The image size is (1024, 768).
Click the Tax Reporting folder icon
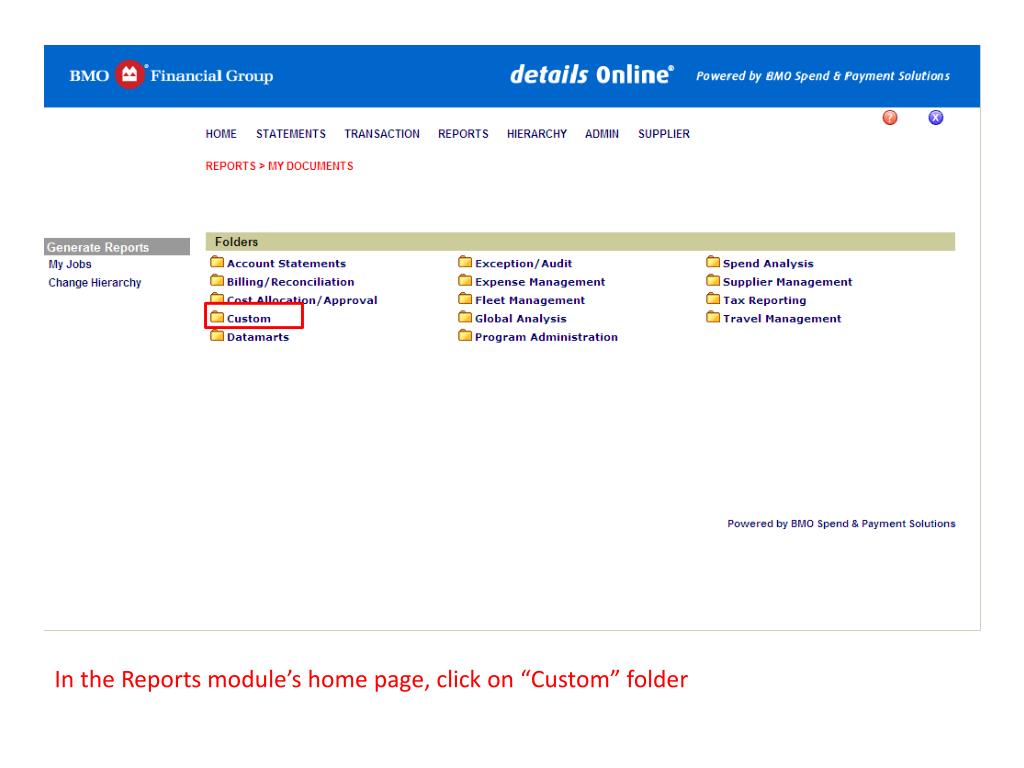tap(712, 299)
